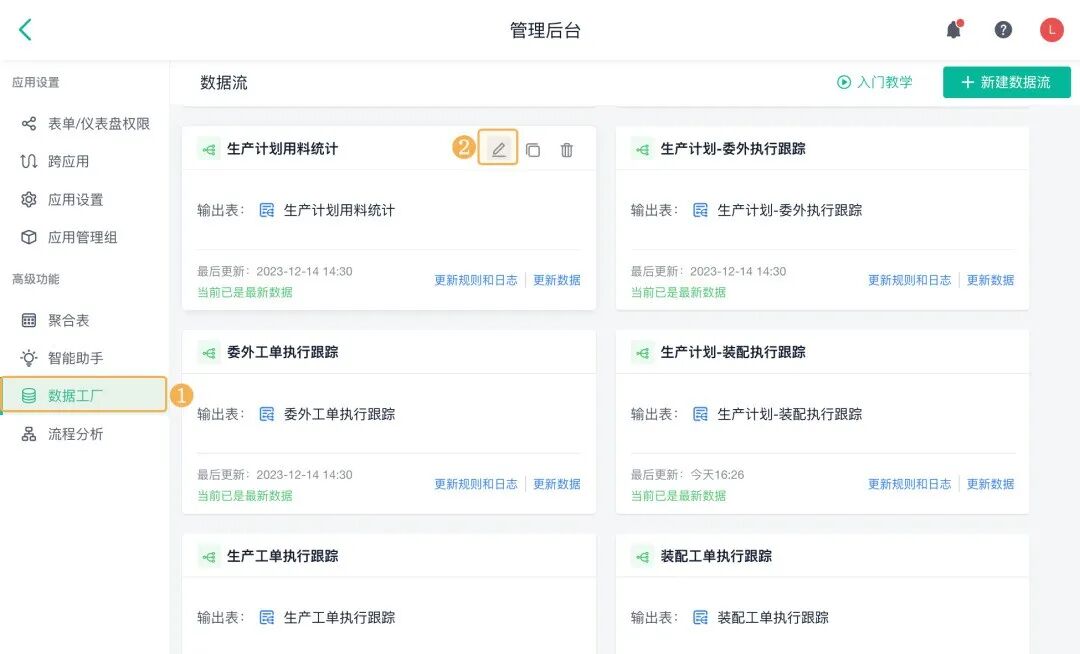Click 更新数据 for 生产计划-装配执行跟踪
This screenshot has height=654, width=1080.
[x=990, y=484]
